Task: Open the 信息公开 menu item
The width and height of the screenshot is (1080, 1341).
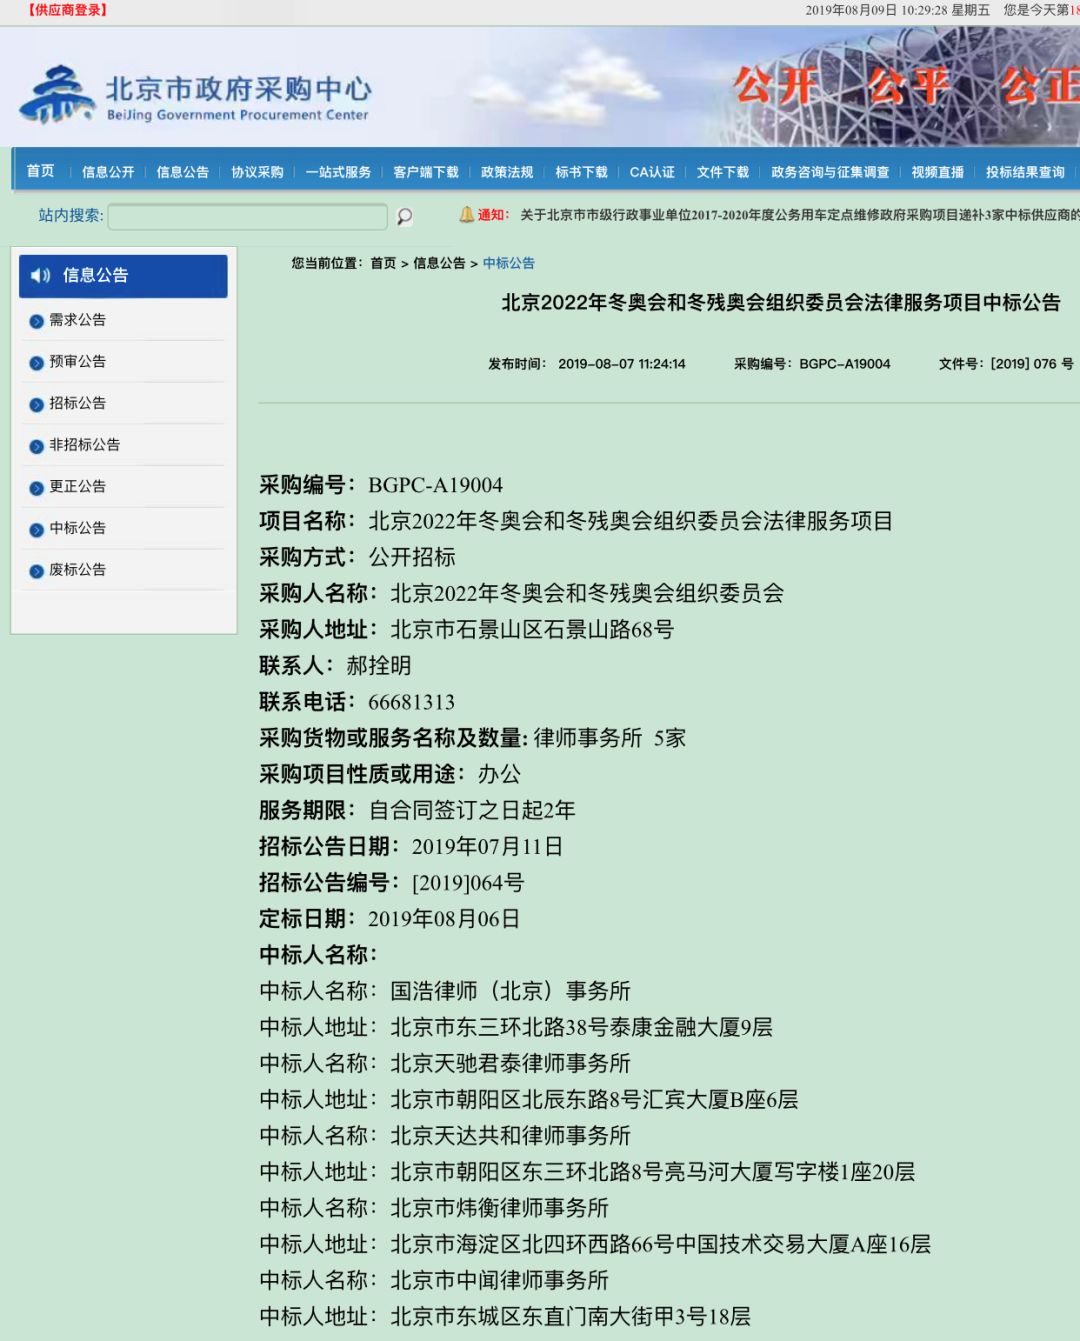Action: (x=108, y=172)
